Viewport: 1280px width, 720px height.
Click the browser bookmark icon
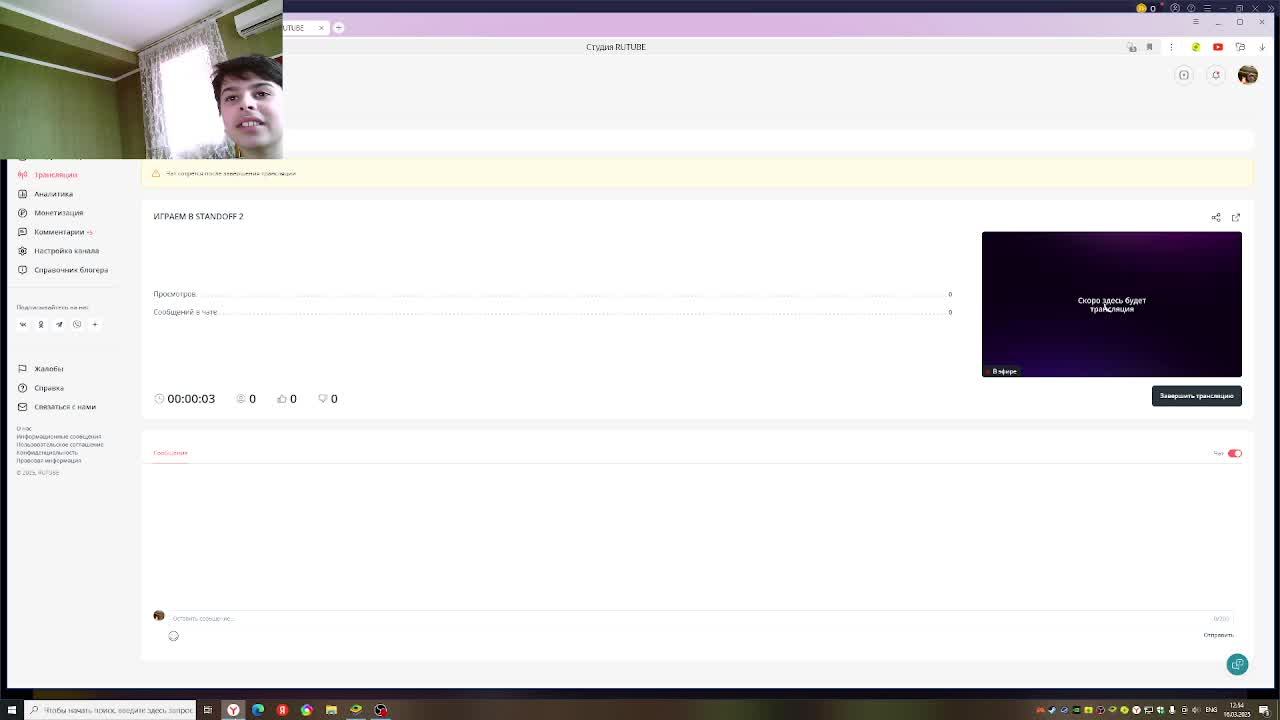(1149, 47)
